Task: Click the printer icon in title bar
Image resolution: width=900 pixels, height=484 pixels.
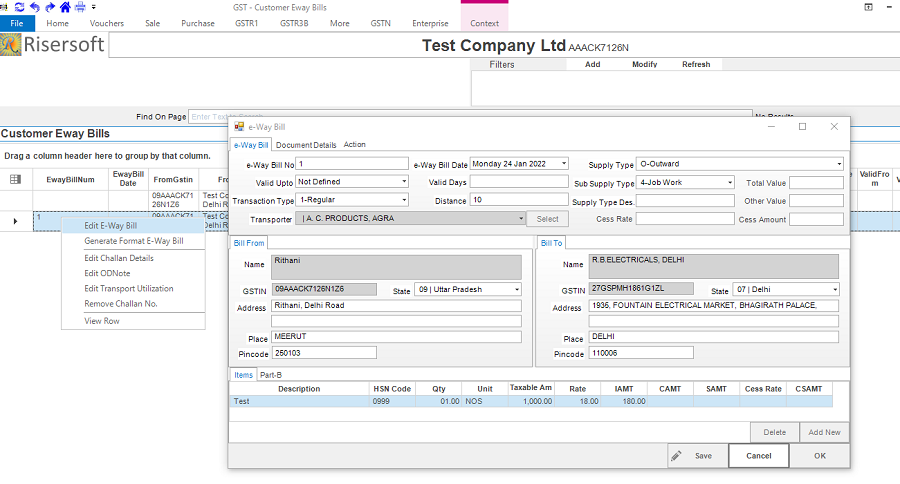Action: (79, 7)
